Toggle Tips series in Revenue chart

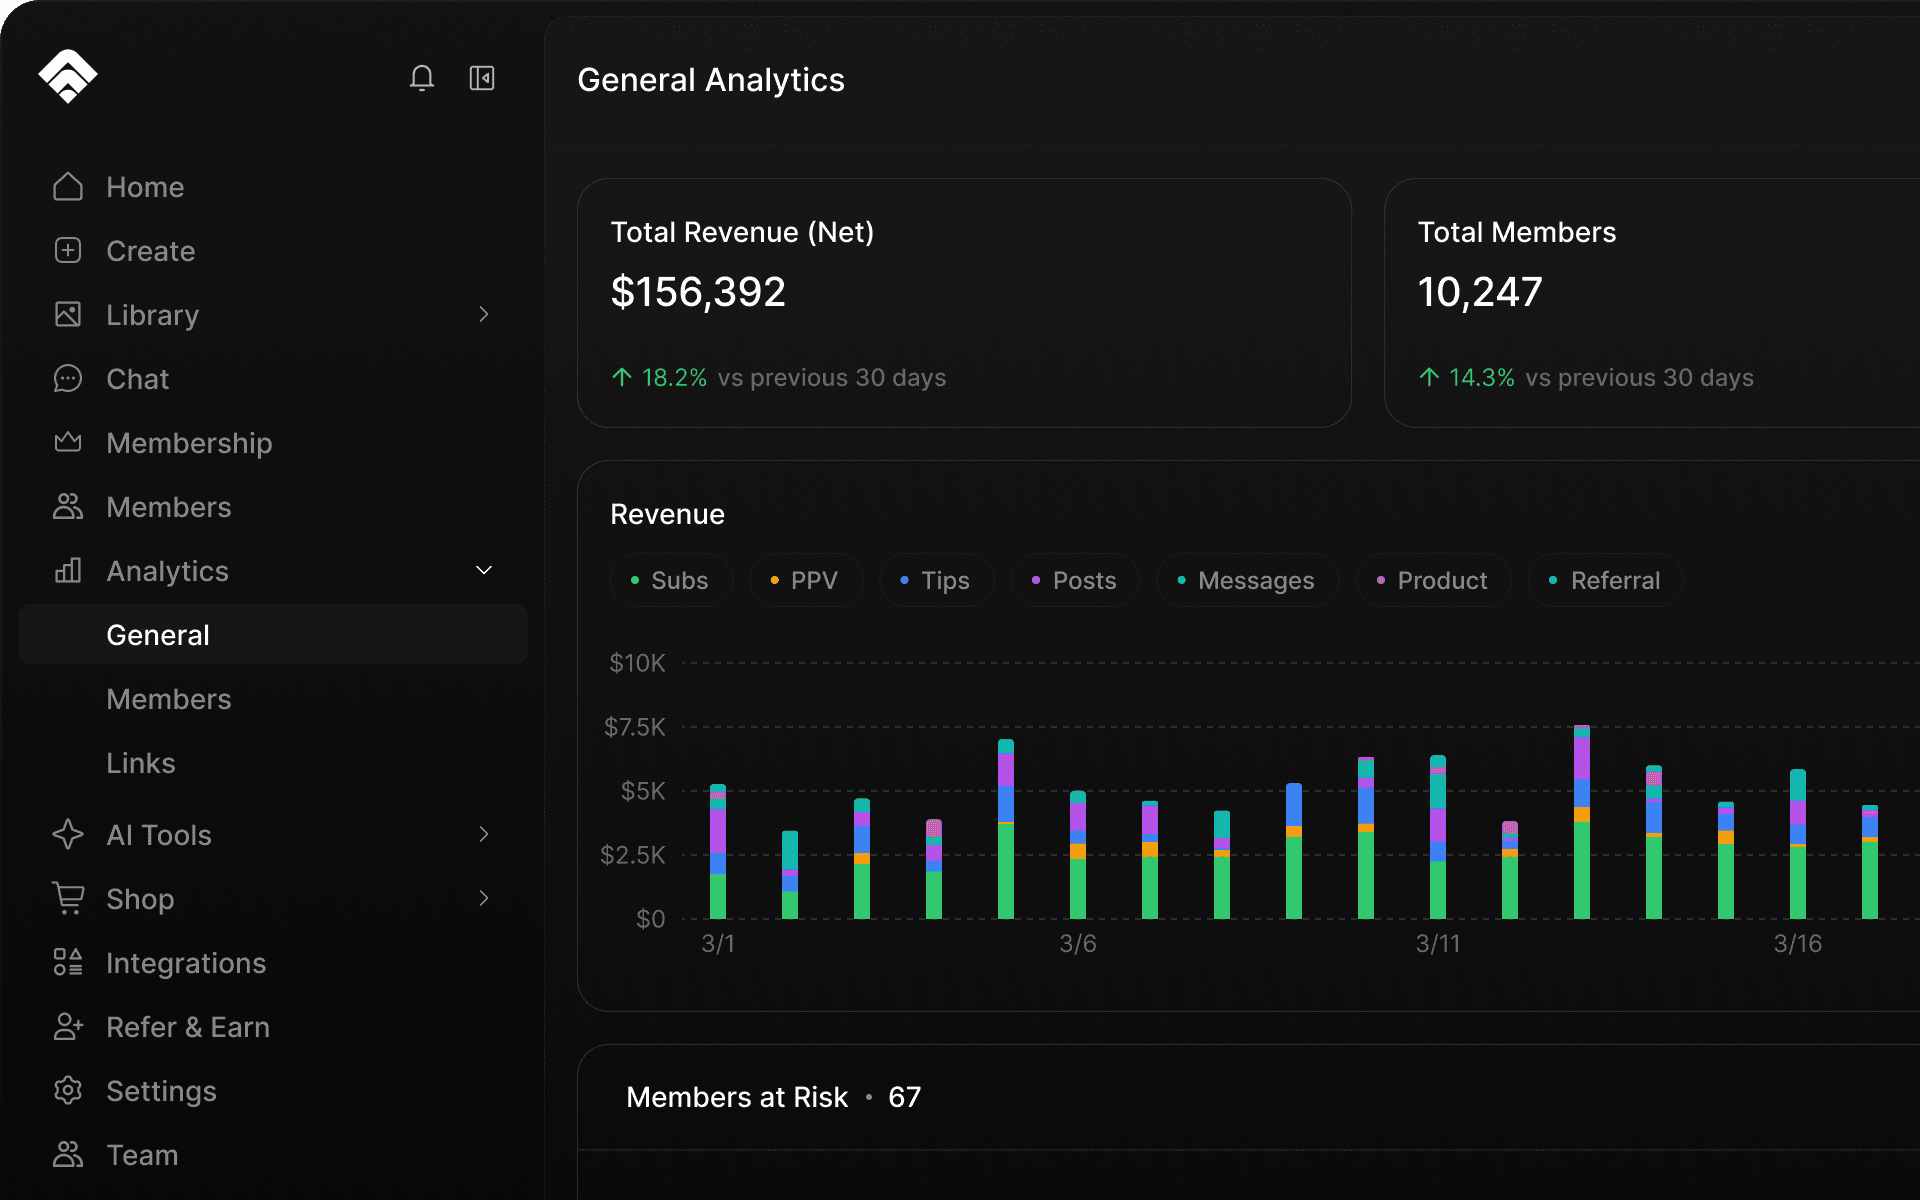click(x=937, y=580)
